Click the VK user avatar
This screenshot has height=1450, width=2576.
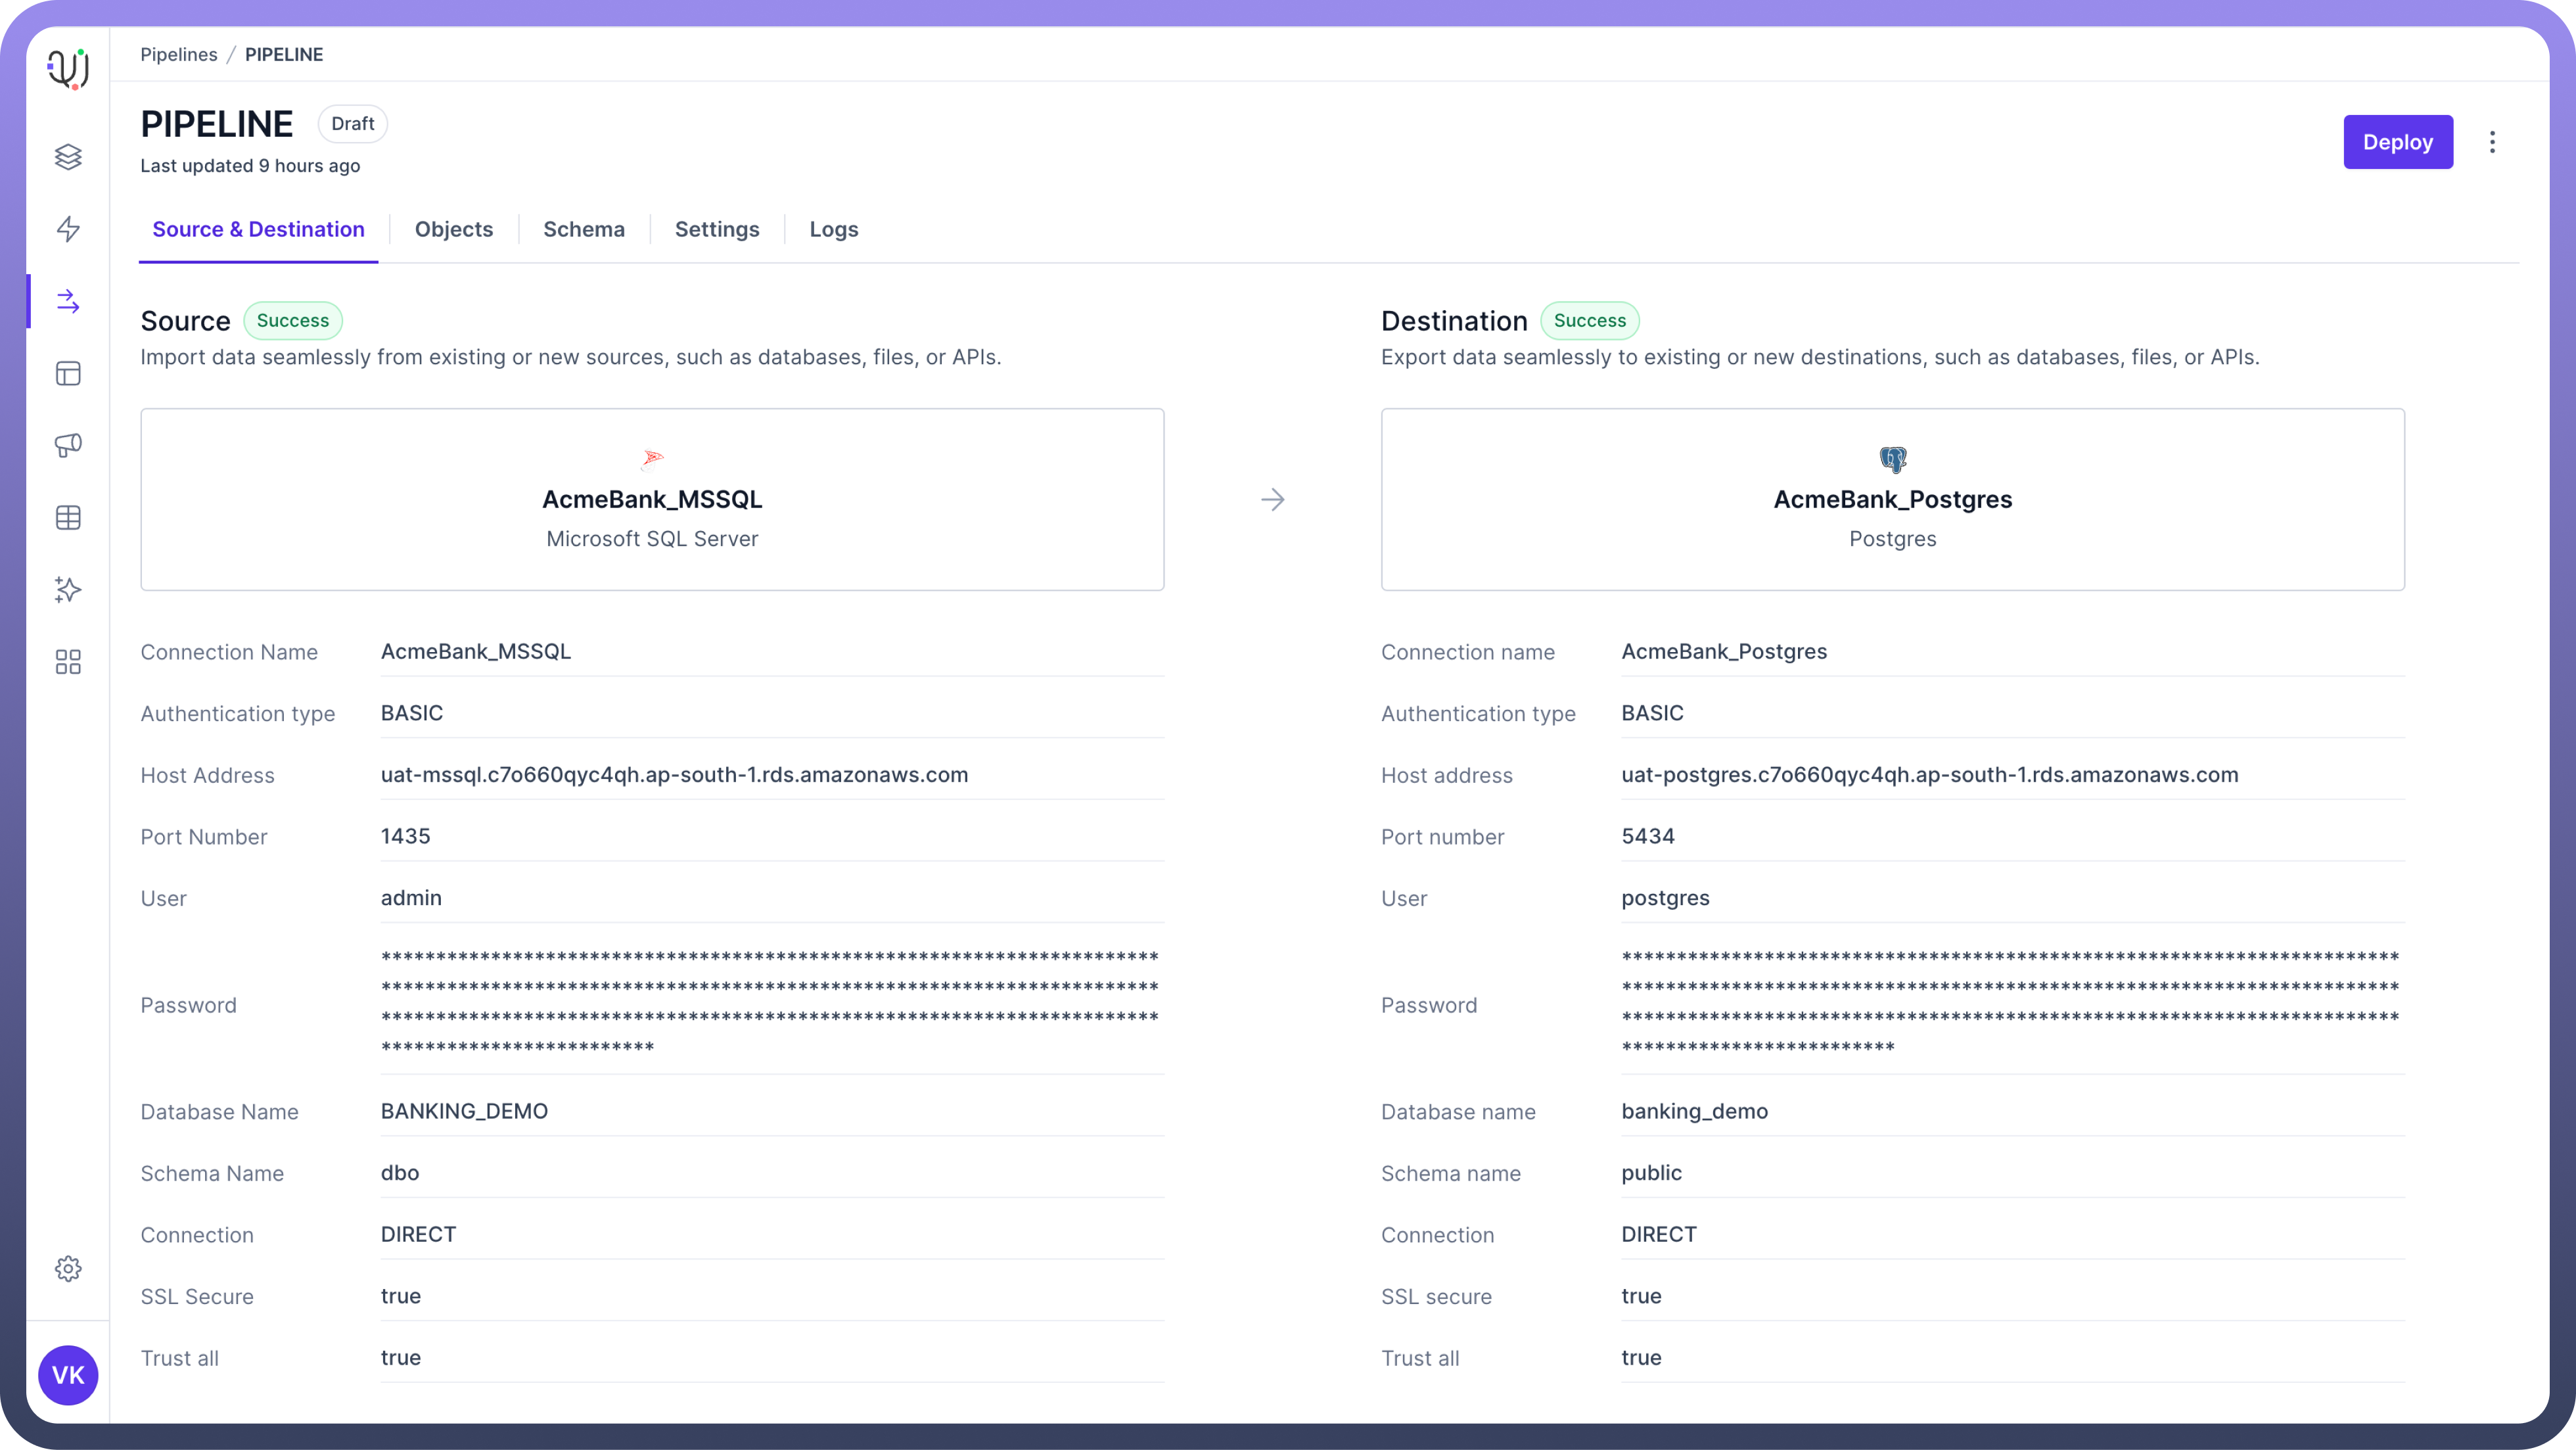pyautogui.click(x=68, y=1375)
